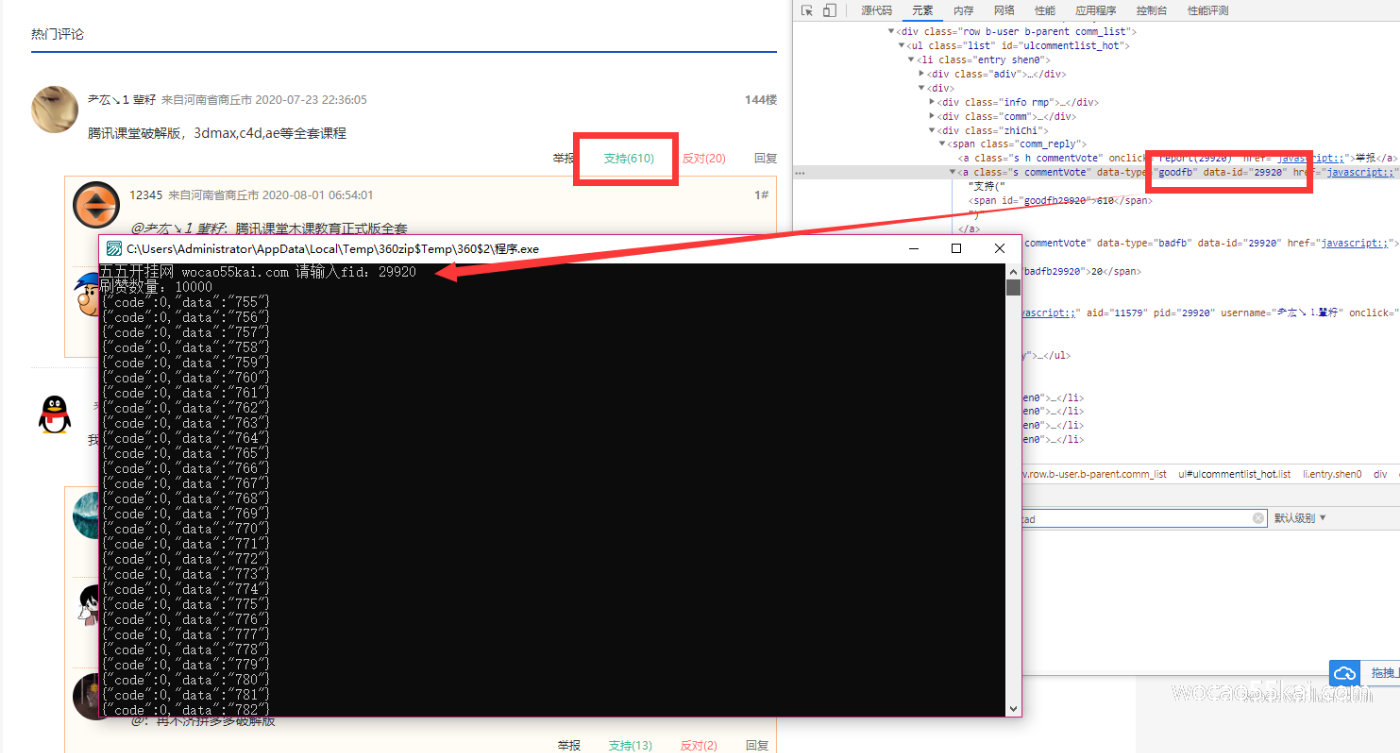Click the 144楼 floor label
1400x753 pixels.
click(761, 100)
